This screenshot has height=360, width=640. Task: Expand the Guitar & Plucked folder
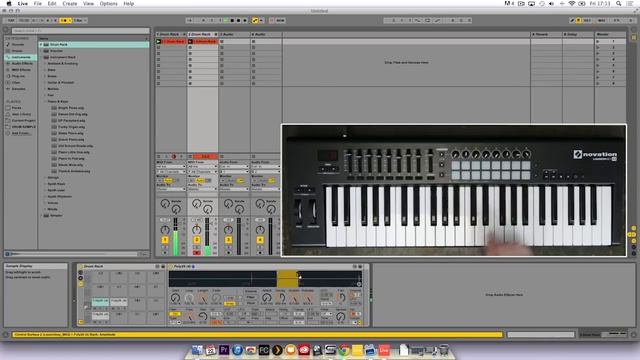click(x=45, y=82)
